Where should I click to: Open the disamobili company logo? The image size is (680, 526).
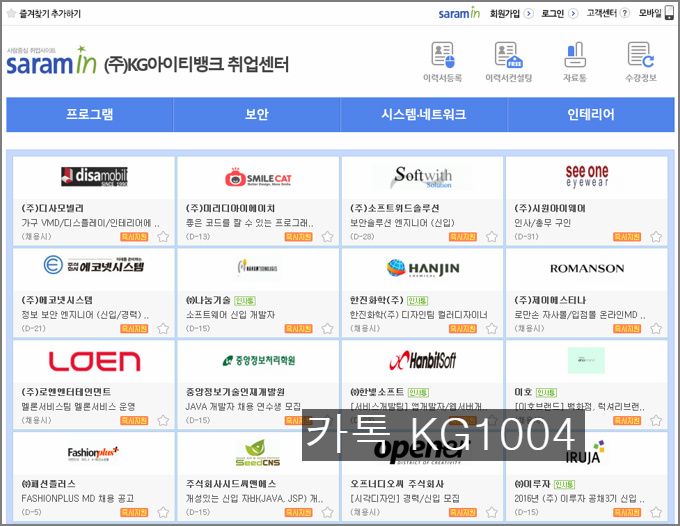(94, 176)
